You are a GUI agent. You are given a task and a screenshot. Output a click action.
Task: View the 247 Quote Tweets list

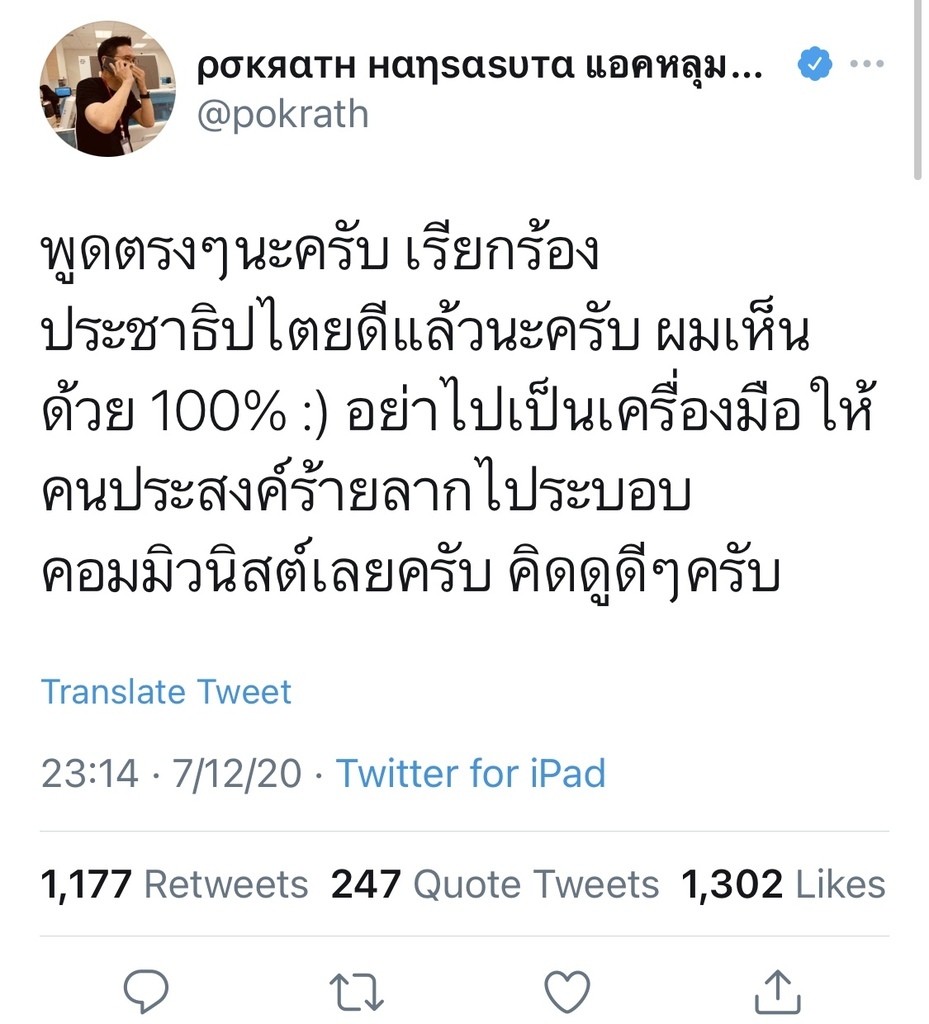click(x=495, y=884)
